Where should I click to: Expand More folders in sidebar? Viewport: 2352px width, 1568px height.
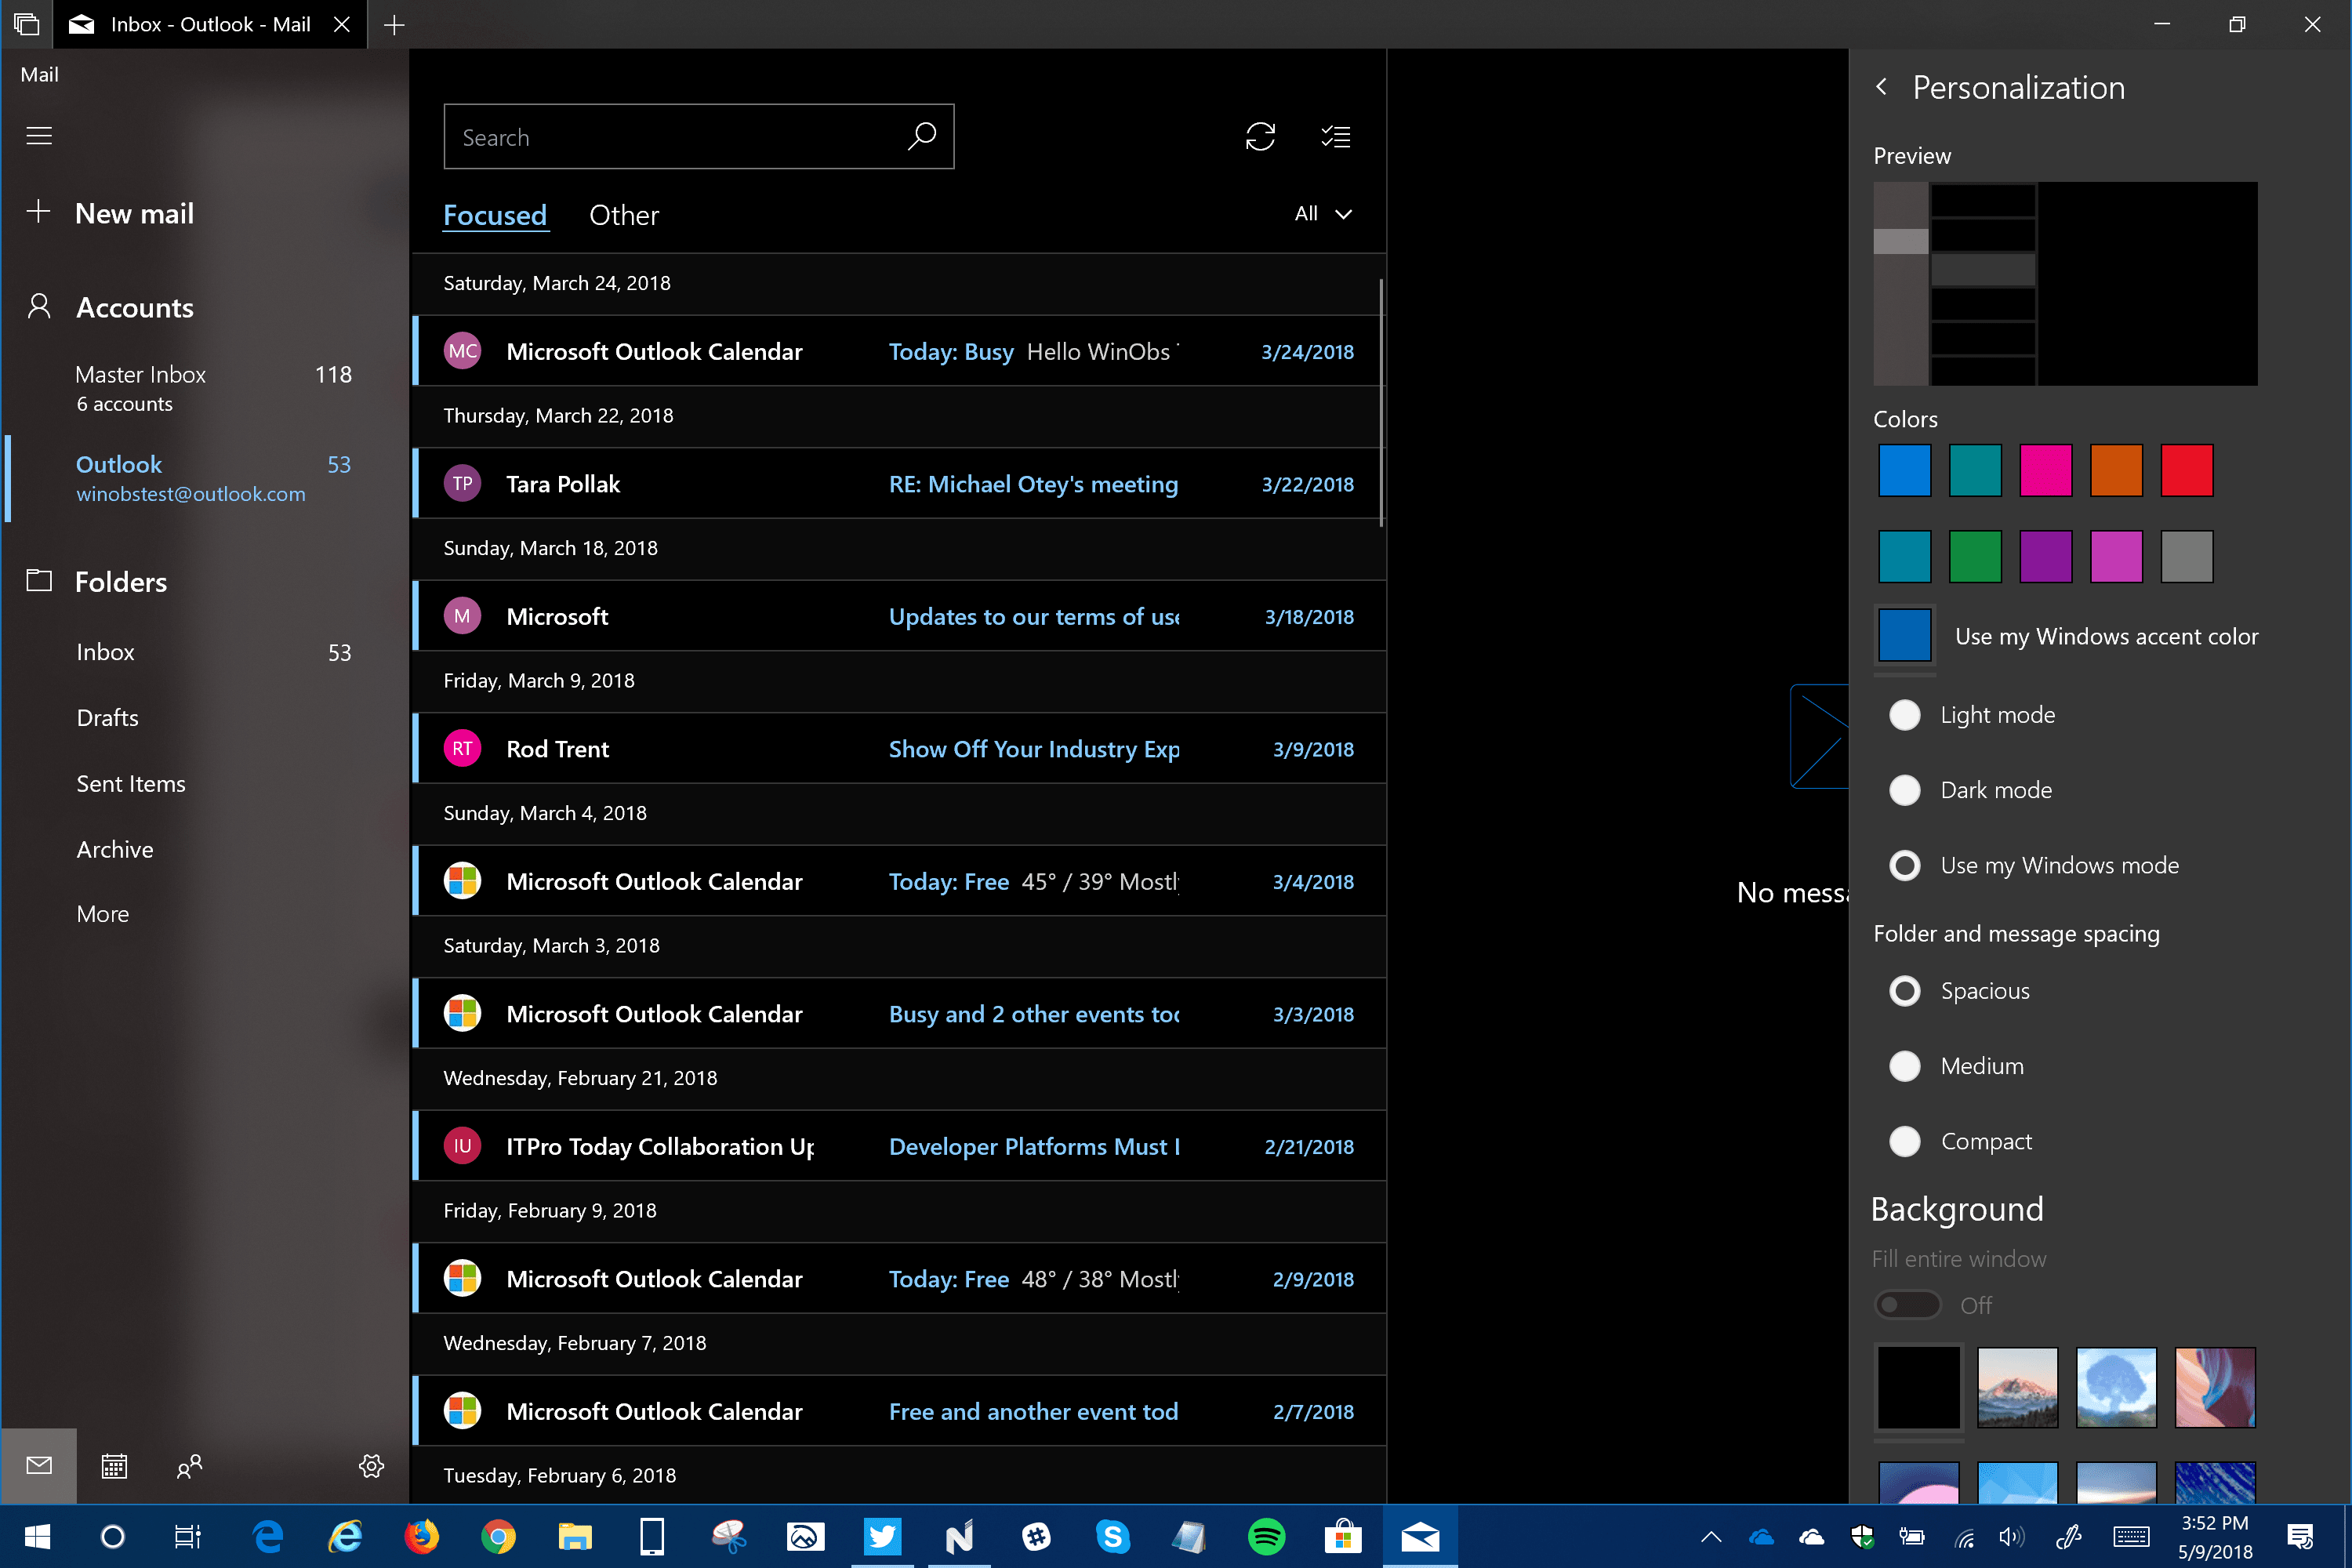coord(103,914)
